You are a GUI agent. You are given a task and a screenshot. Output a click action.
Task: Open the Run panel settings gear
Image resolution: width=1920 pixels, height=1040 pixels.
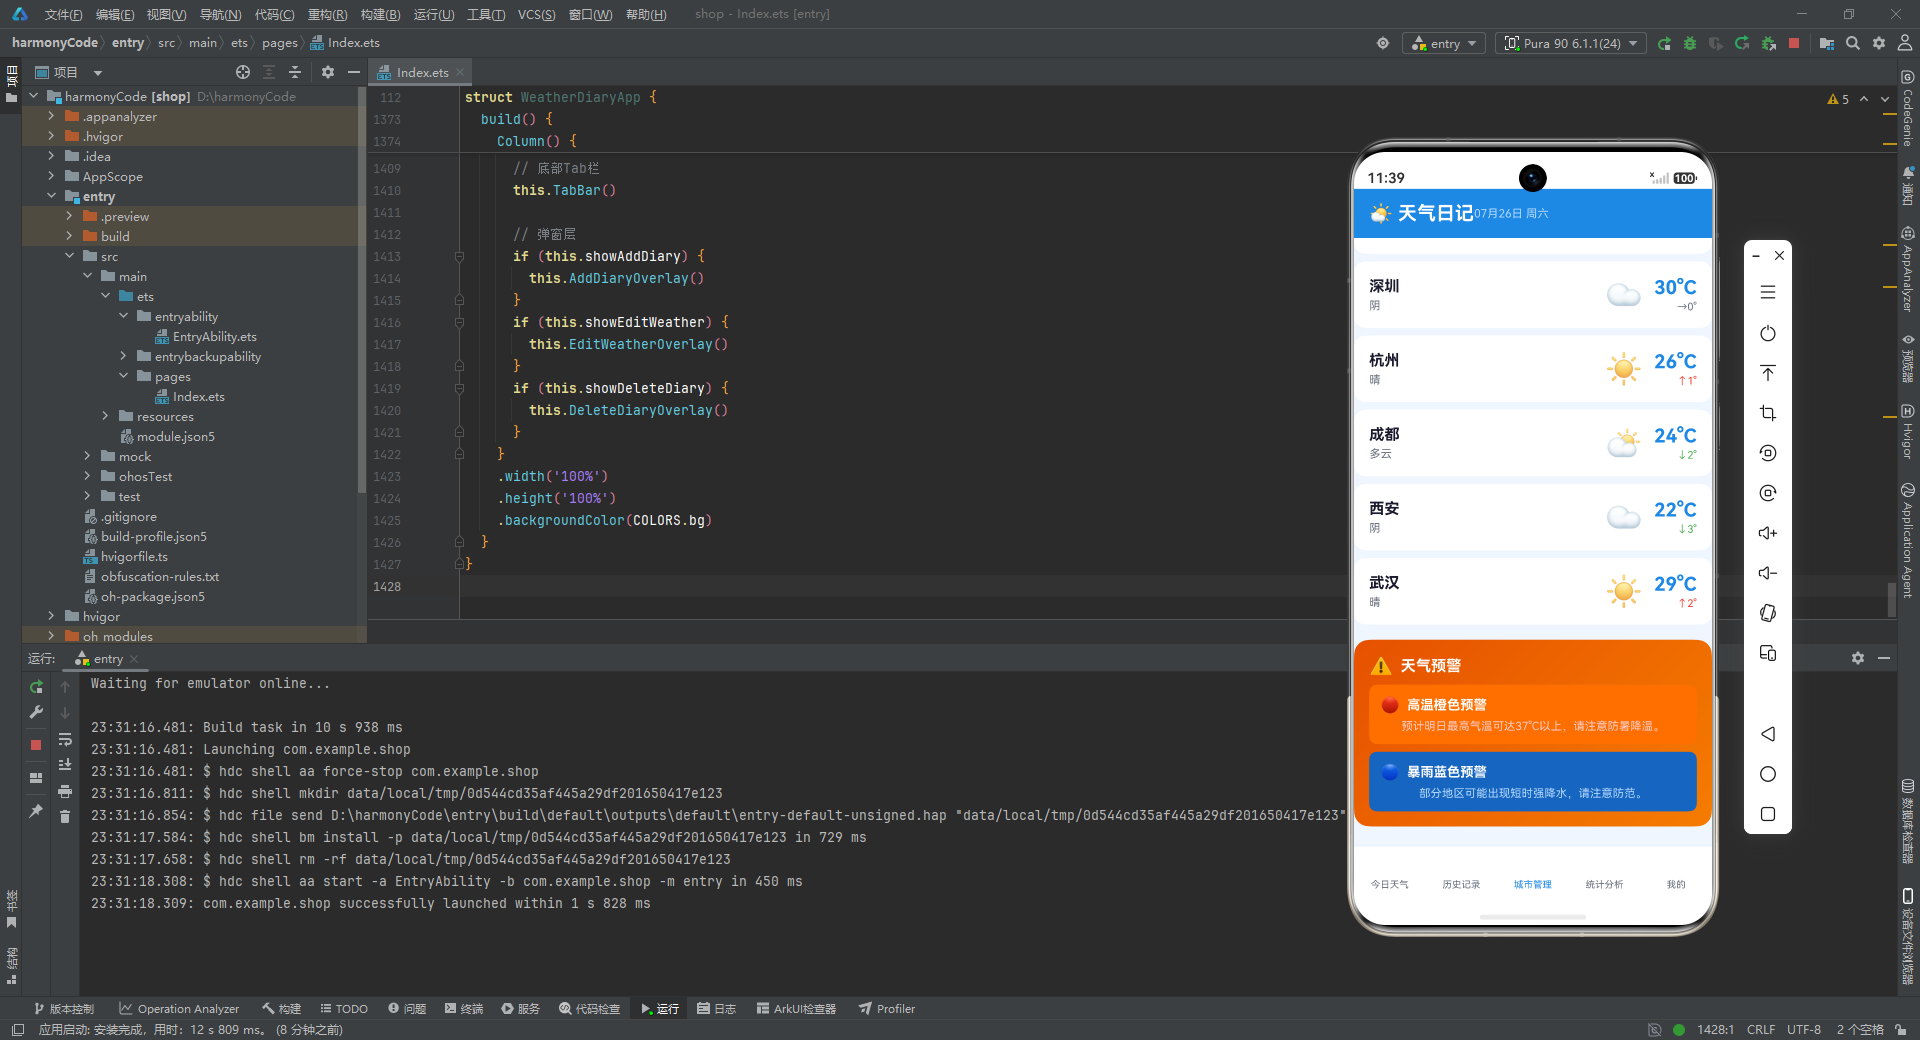point(1858,658)
